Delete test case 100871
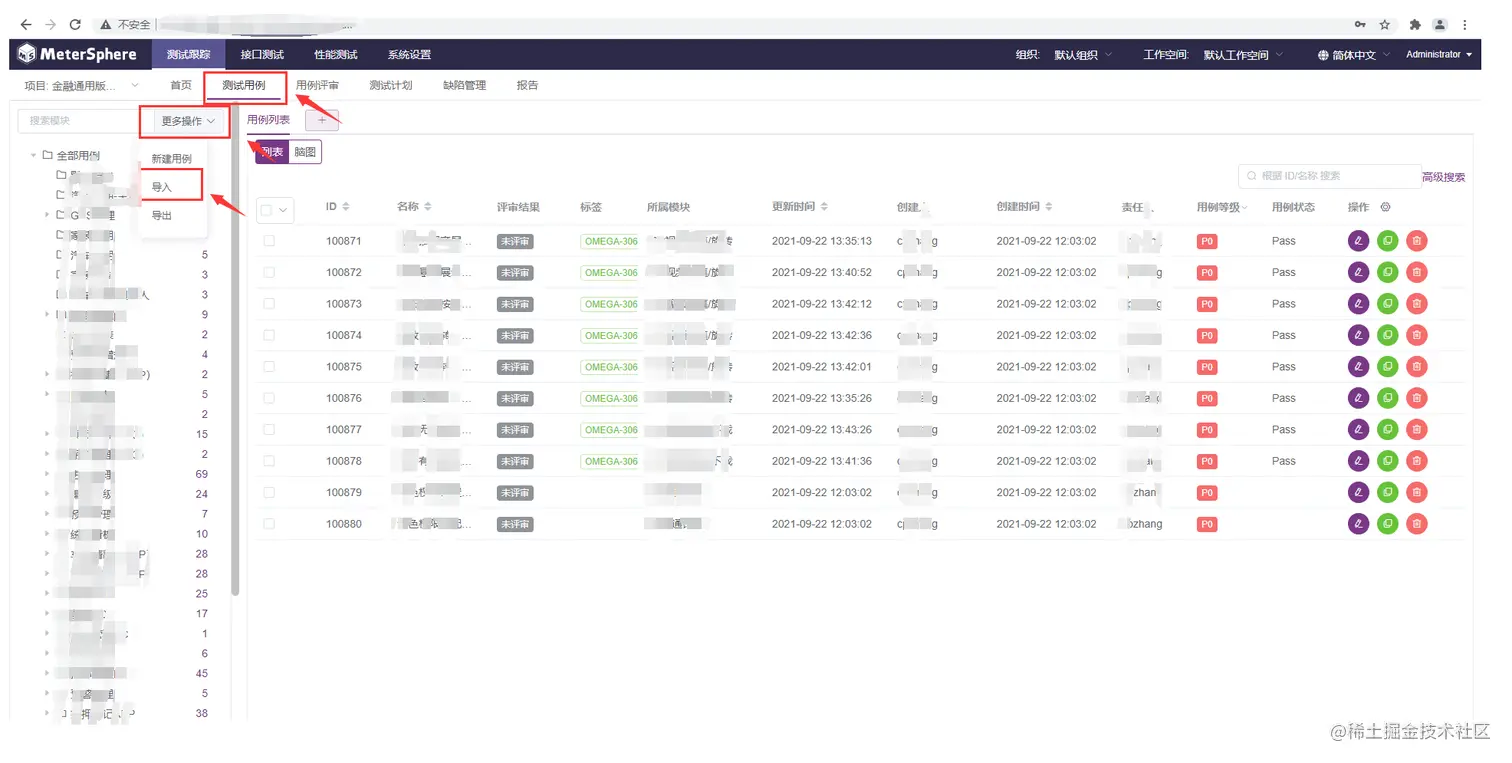 coord(1416,241)
